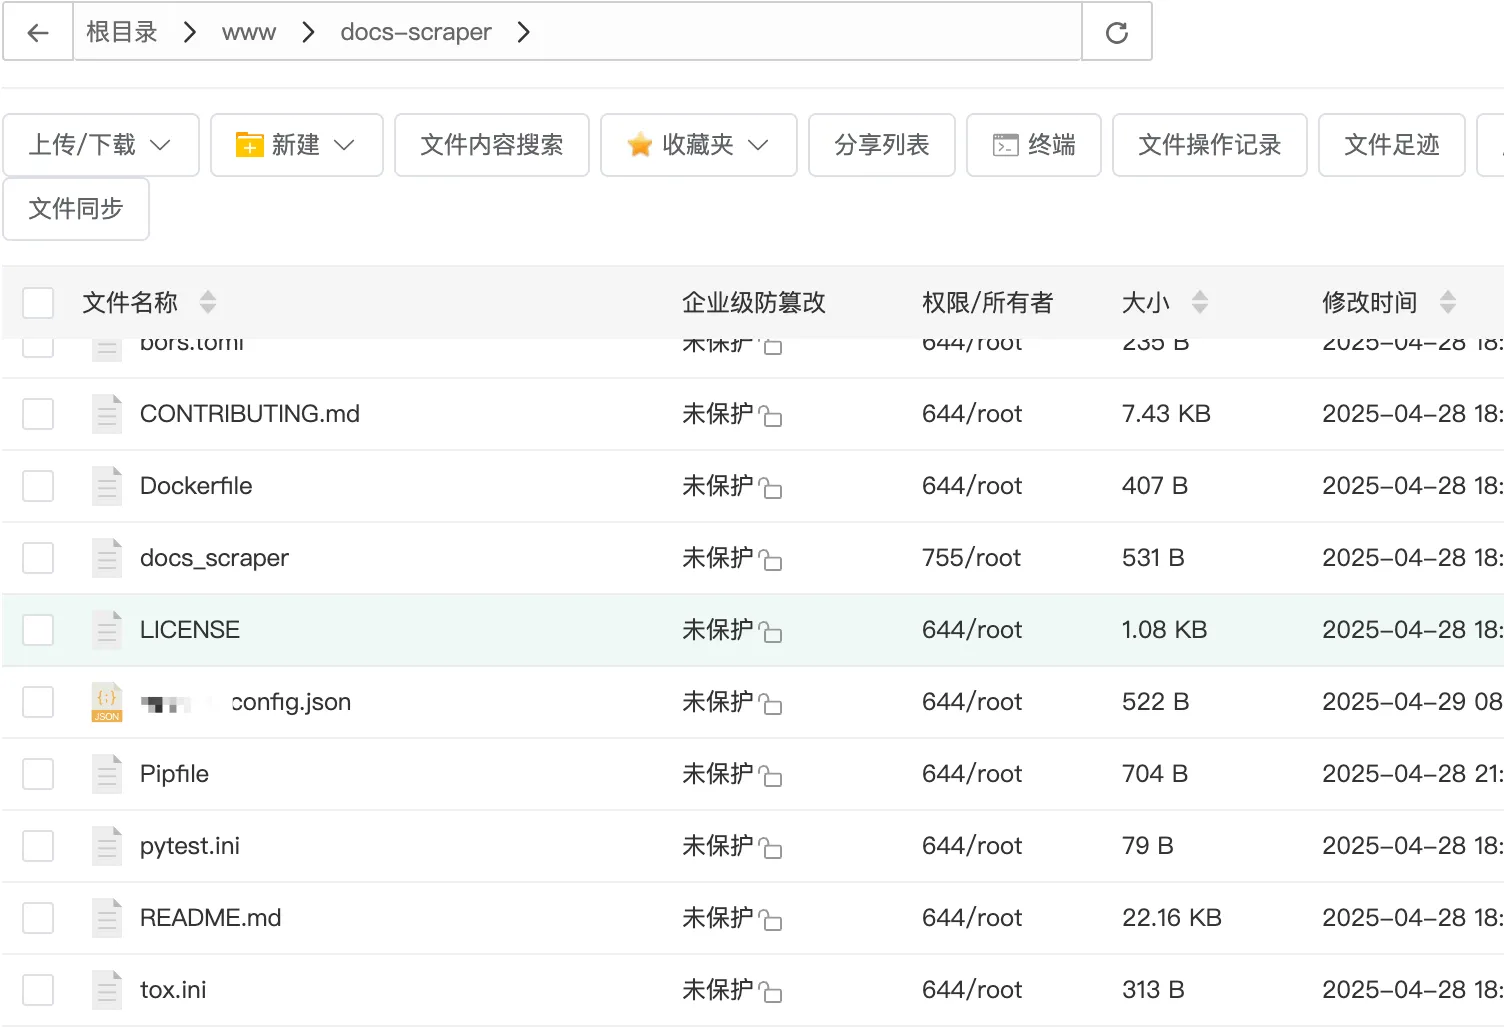Click the Pipfile file icon
The height and width of the screenshot is (1032, 1504).
coord(107,774)
